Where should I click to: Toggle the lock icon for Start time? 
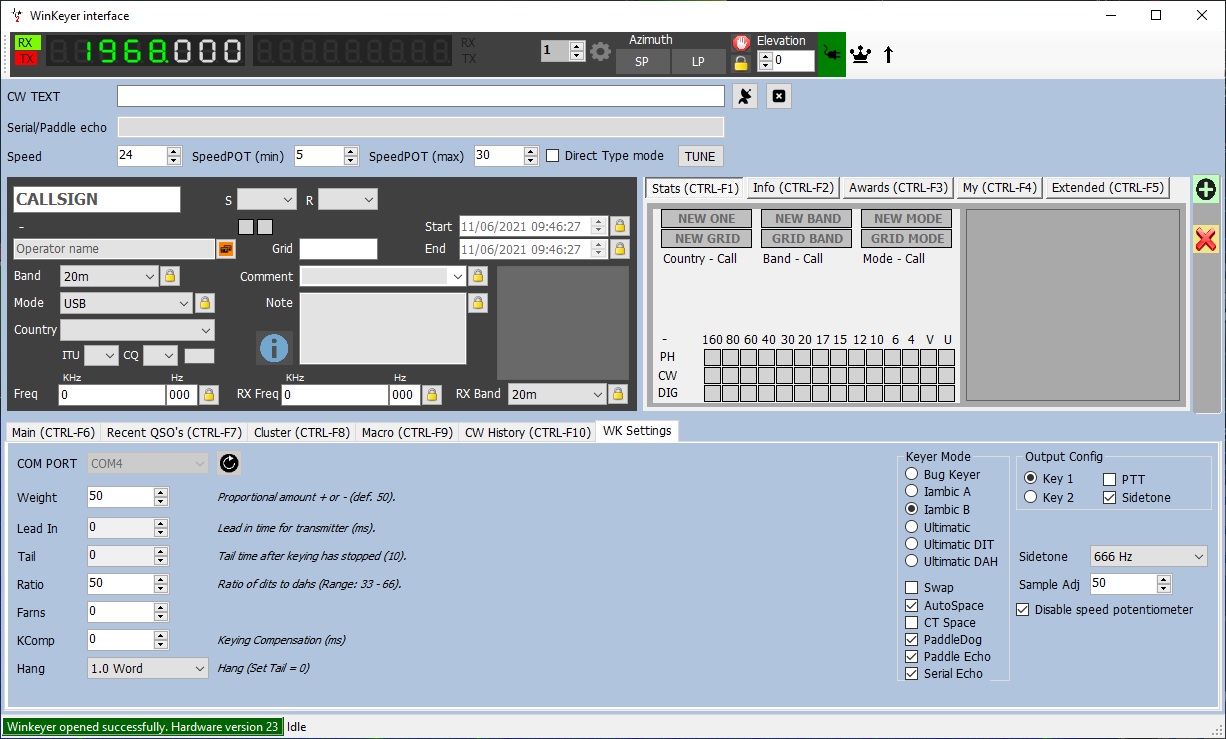tap(620, 227)
